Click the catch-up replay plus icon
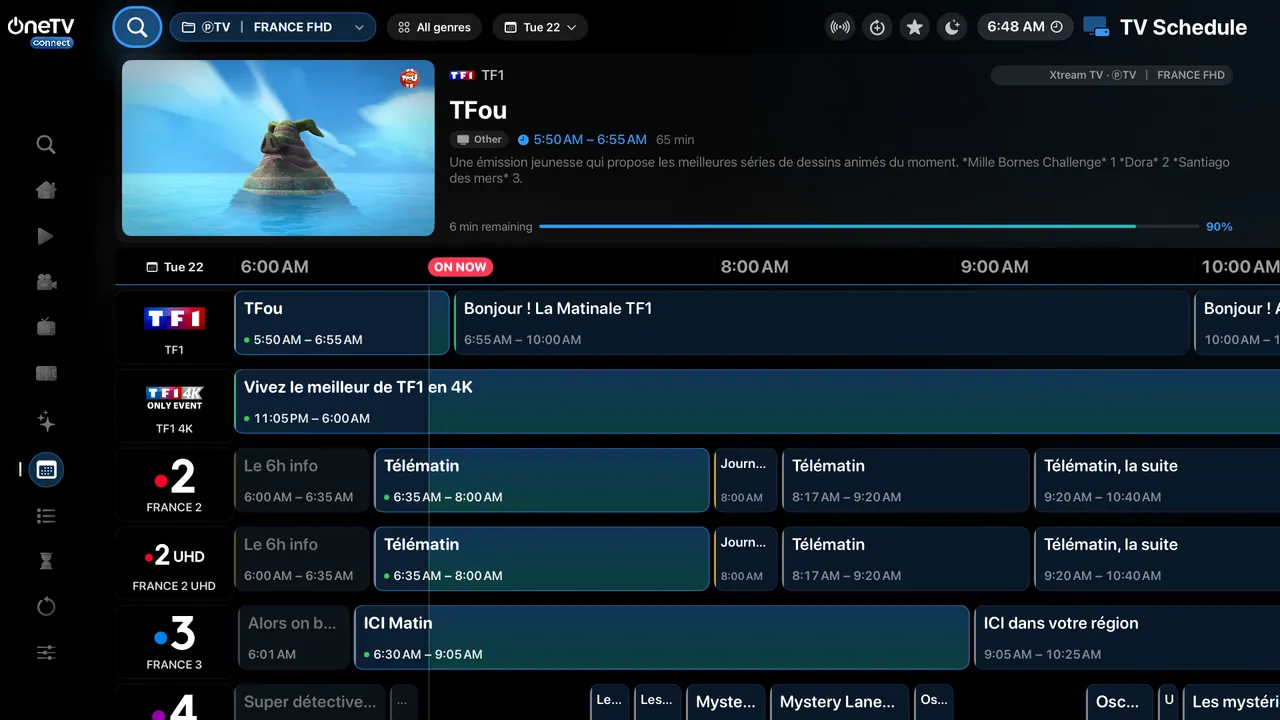 (877, 27)
